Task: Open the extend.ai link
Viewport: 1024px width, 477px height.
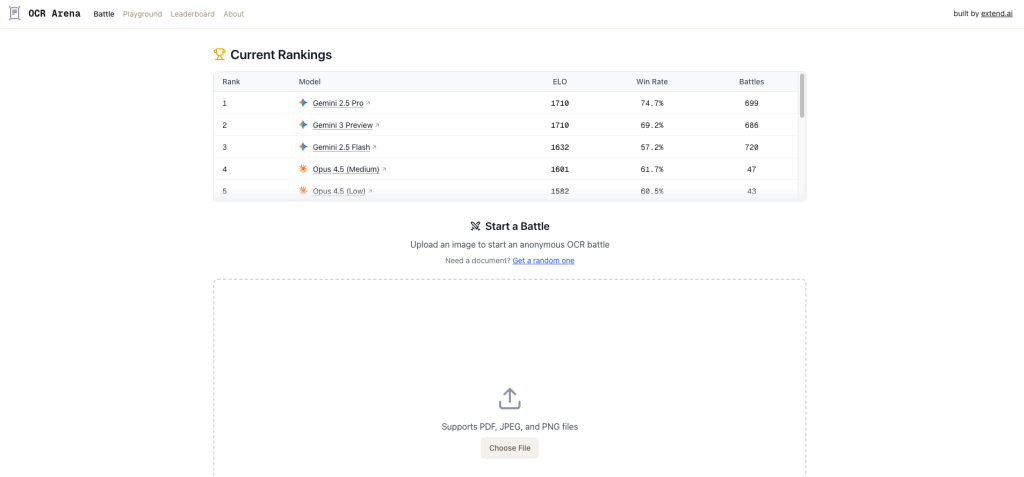Action: pos(999,14)
